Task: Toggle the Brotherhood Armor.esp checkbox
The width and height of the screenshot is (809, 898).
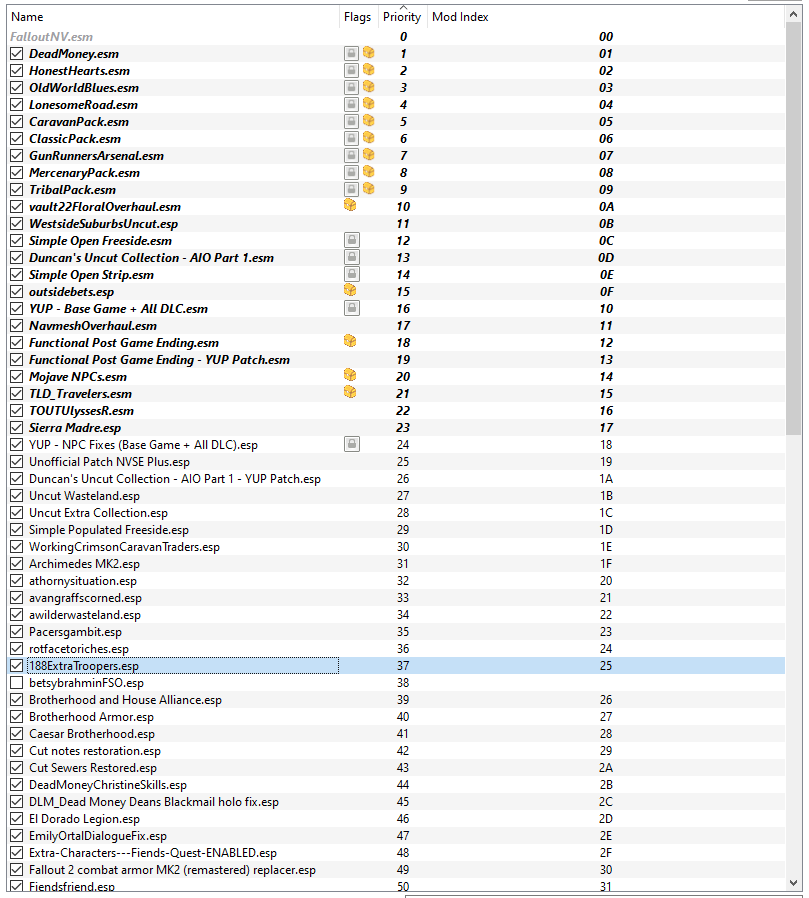Action: [x=17, y=716]
